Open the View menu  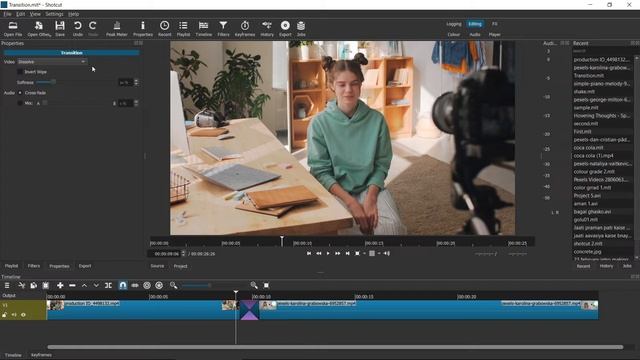coord(35,14)
